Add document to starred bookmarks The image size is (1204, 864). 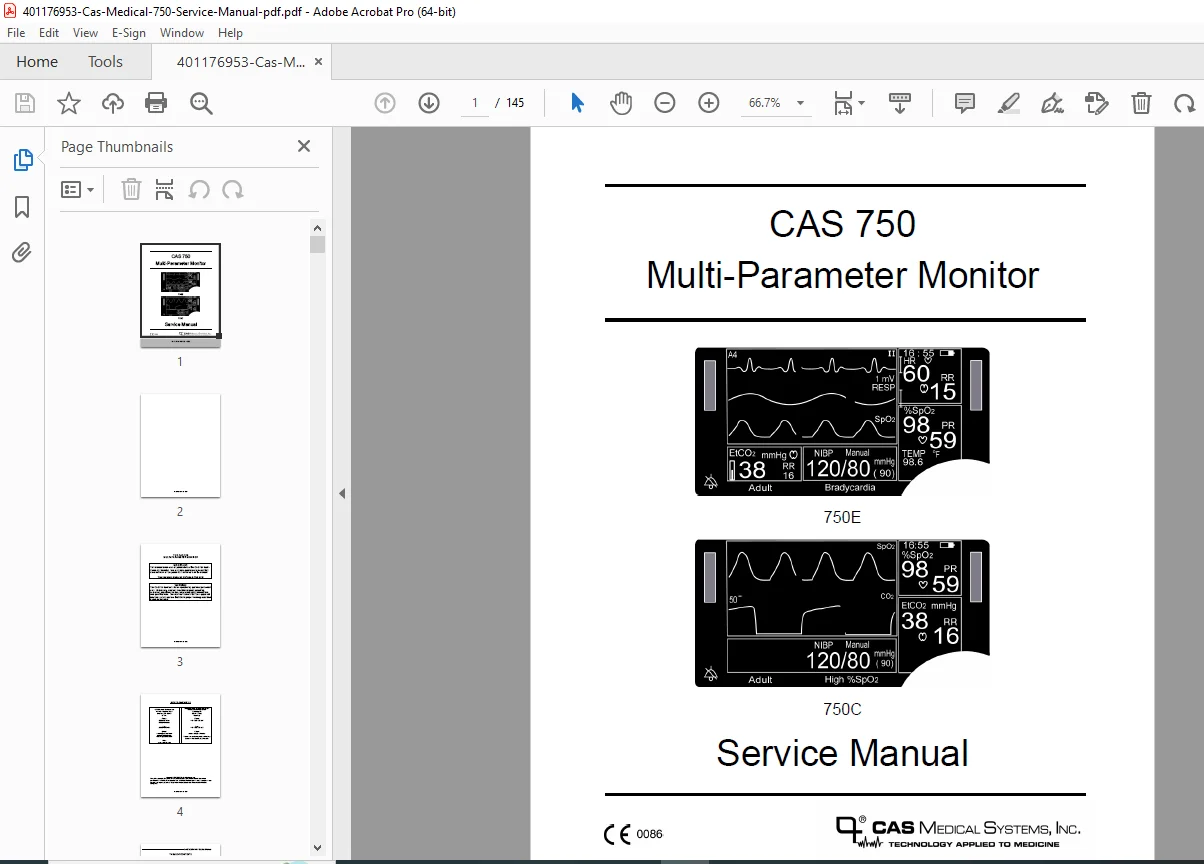point(69,103)
